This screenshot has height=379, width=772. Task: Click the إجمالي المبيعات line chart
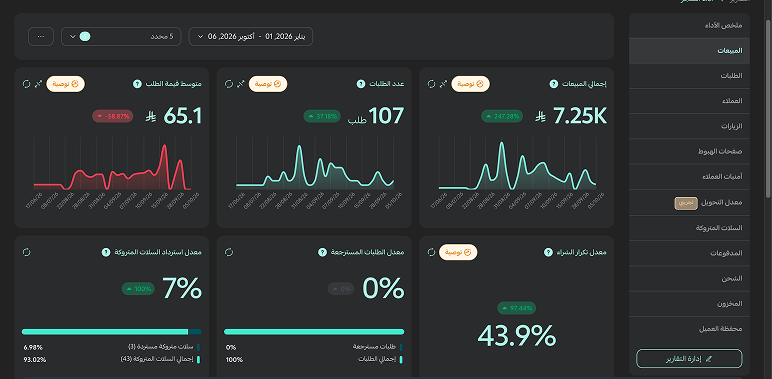pos(517,165)
